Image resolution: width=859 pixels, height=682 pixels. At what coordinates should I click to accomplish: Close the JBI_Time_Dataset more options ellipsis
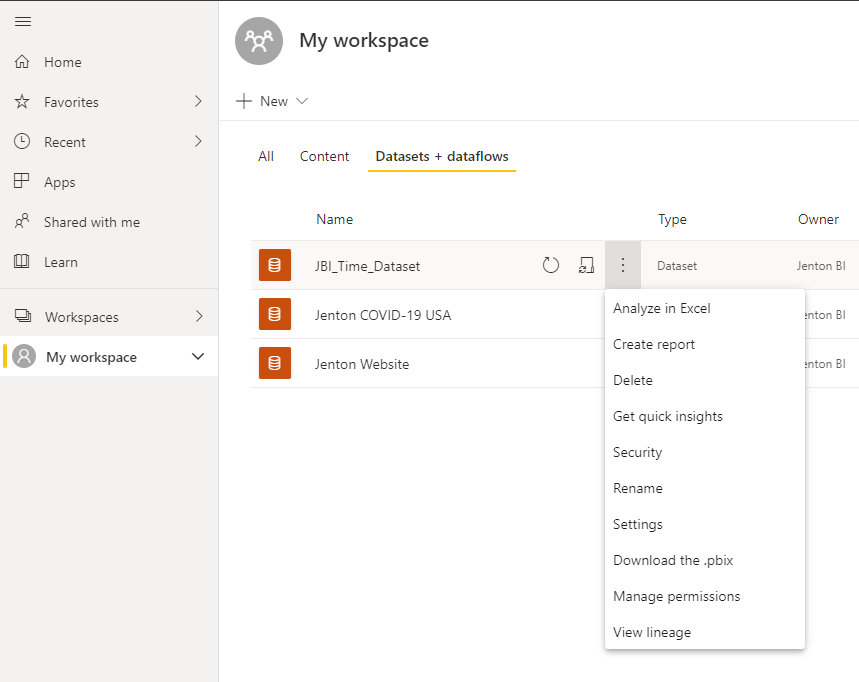[622, 265]
